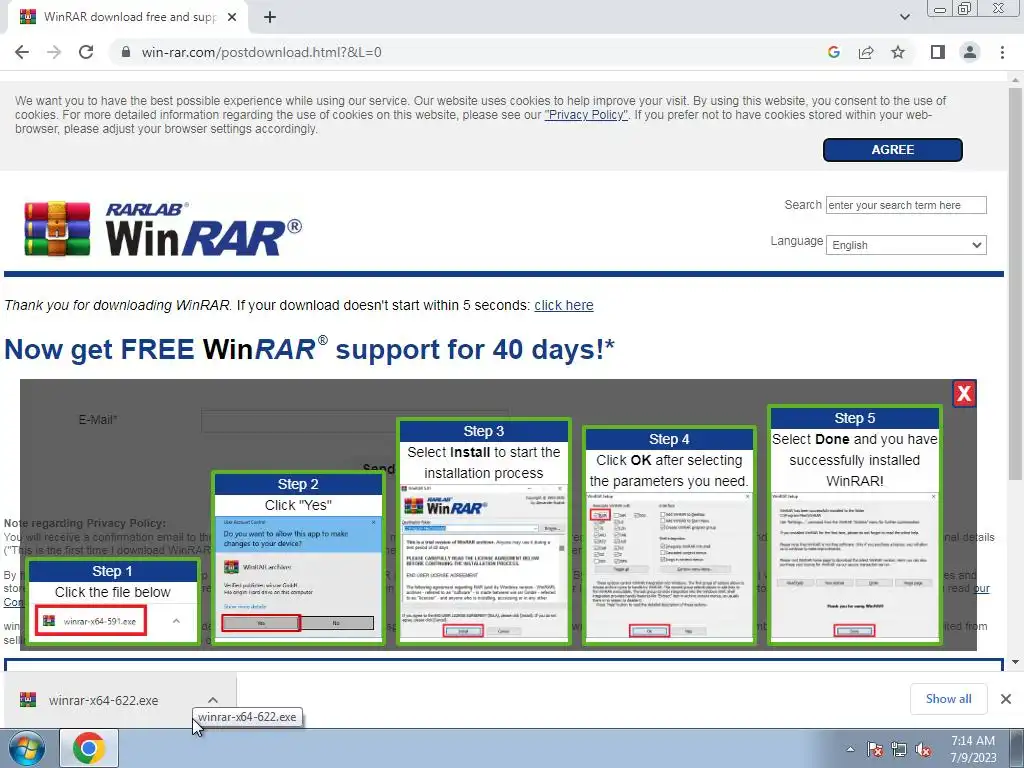Share this page via share icon

click(x=866, y=52)
